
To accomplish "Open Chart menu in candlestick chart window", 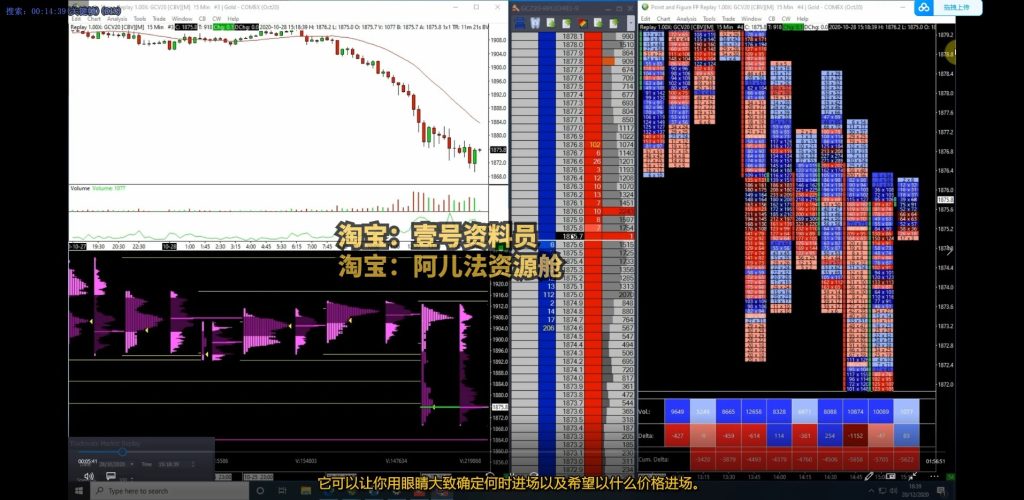I will pyautogui.click(x=93, y=19).
